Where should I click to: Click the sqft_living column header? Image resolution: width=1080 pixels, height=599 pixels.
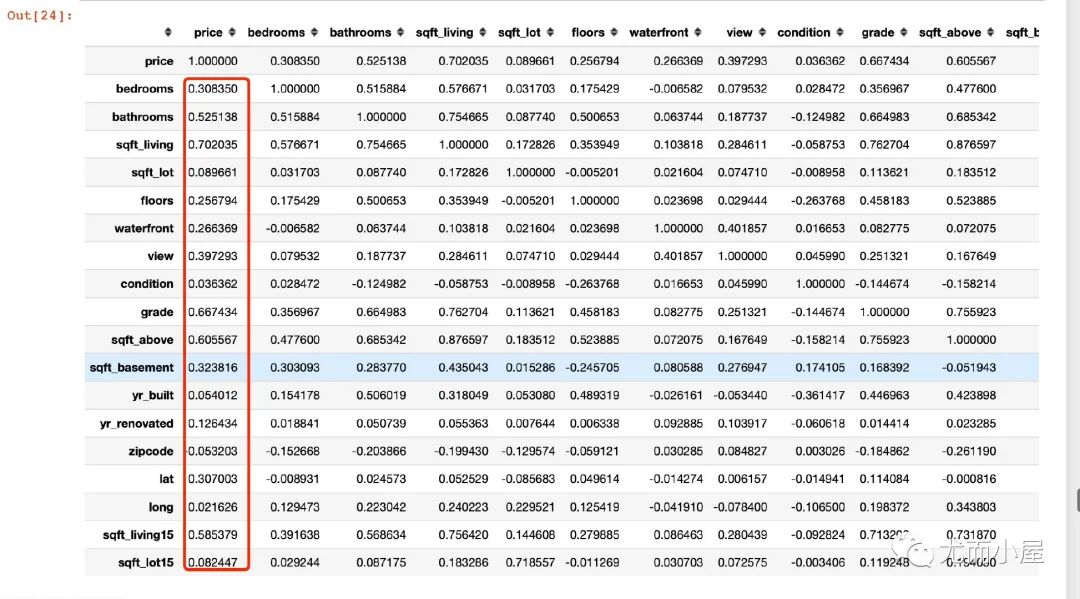click(x=444, y=32)
